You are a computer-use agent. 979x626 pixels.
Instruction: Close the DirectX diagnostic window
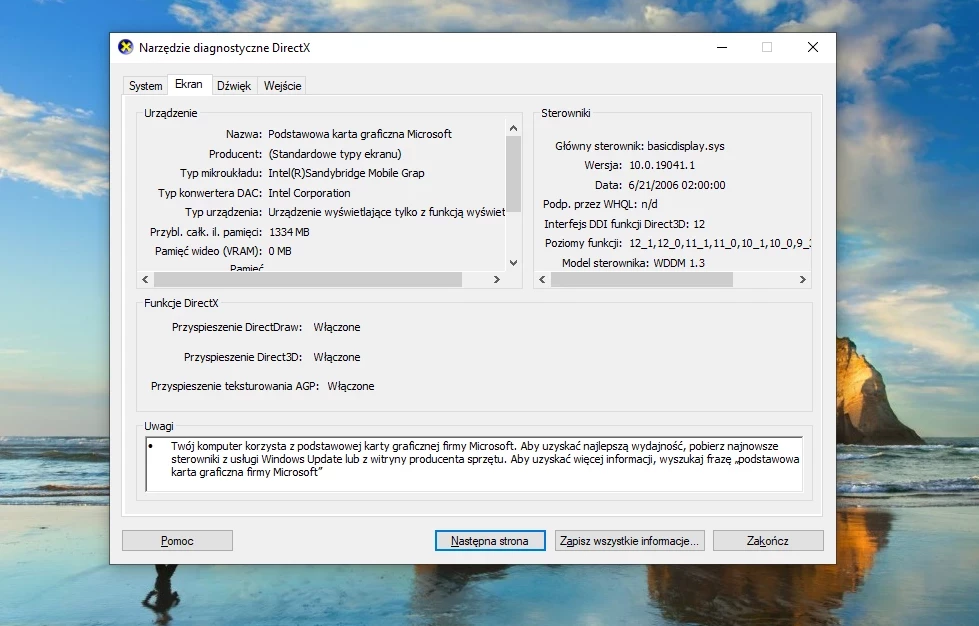(812, 47)
